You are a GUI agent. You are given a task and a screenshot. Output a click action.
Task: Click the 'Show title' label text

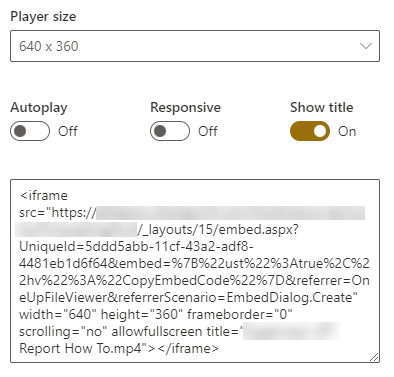[x=322, y=107]
